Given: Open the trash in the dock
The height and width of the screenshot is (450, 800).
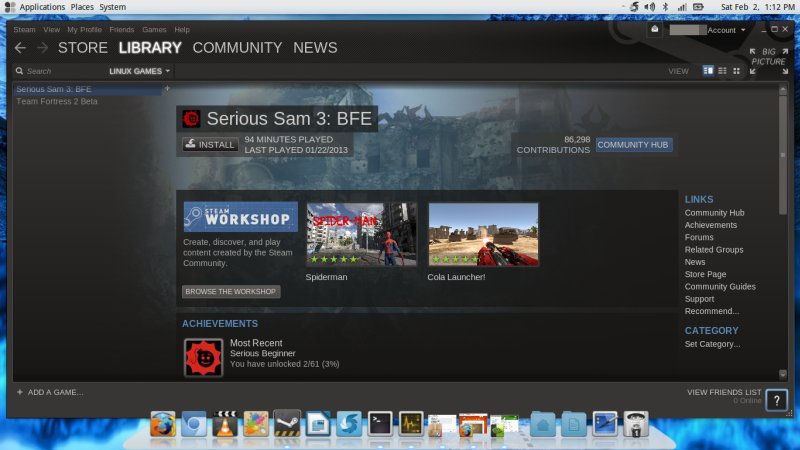Looking at the screenshot, I should [636, 424].
